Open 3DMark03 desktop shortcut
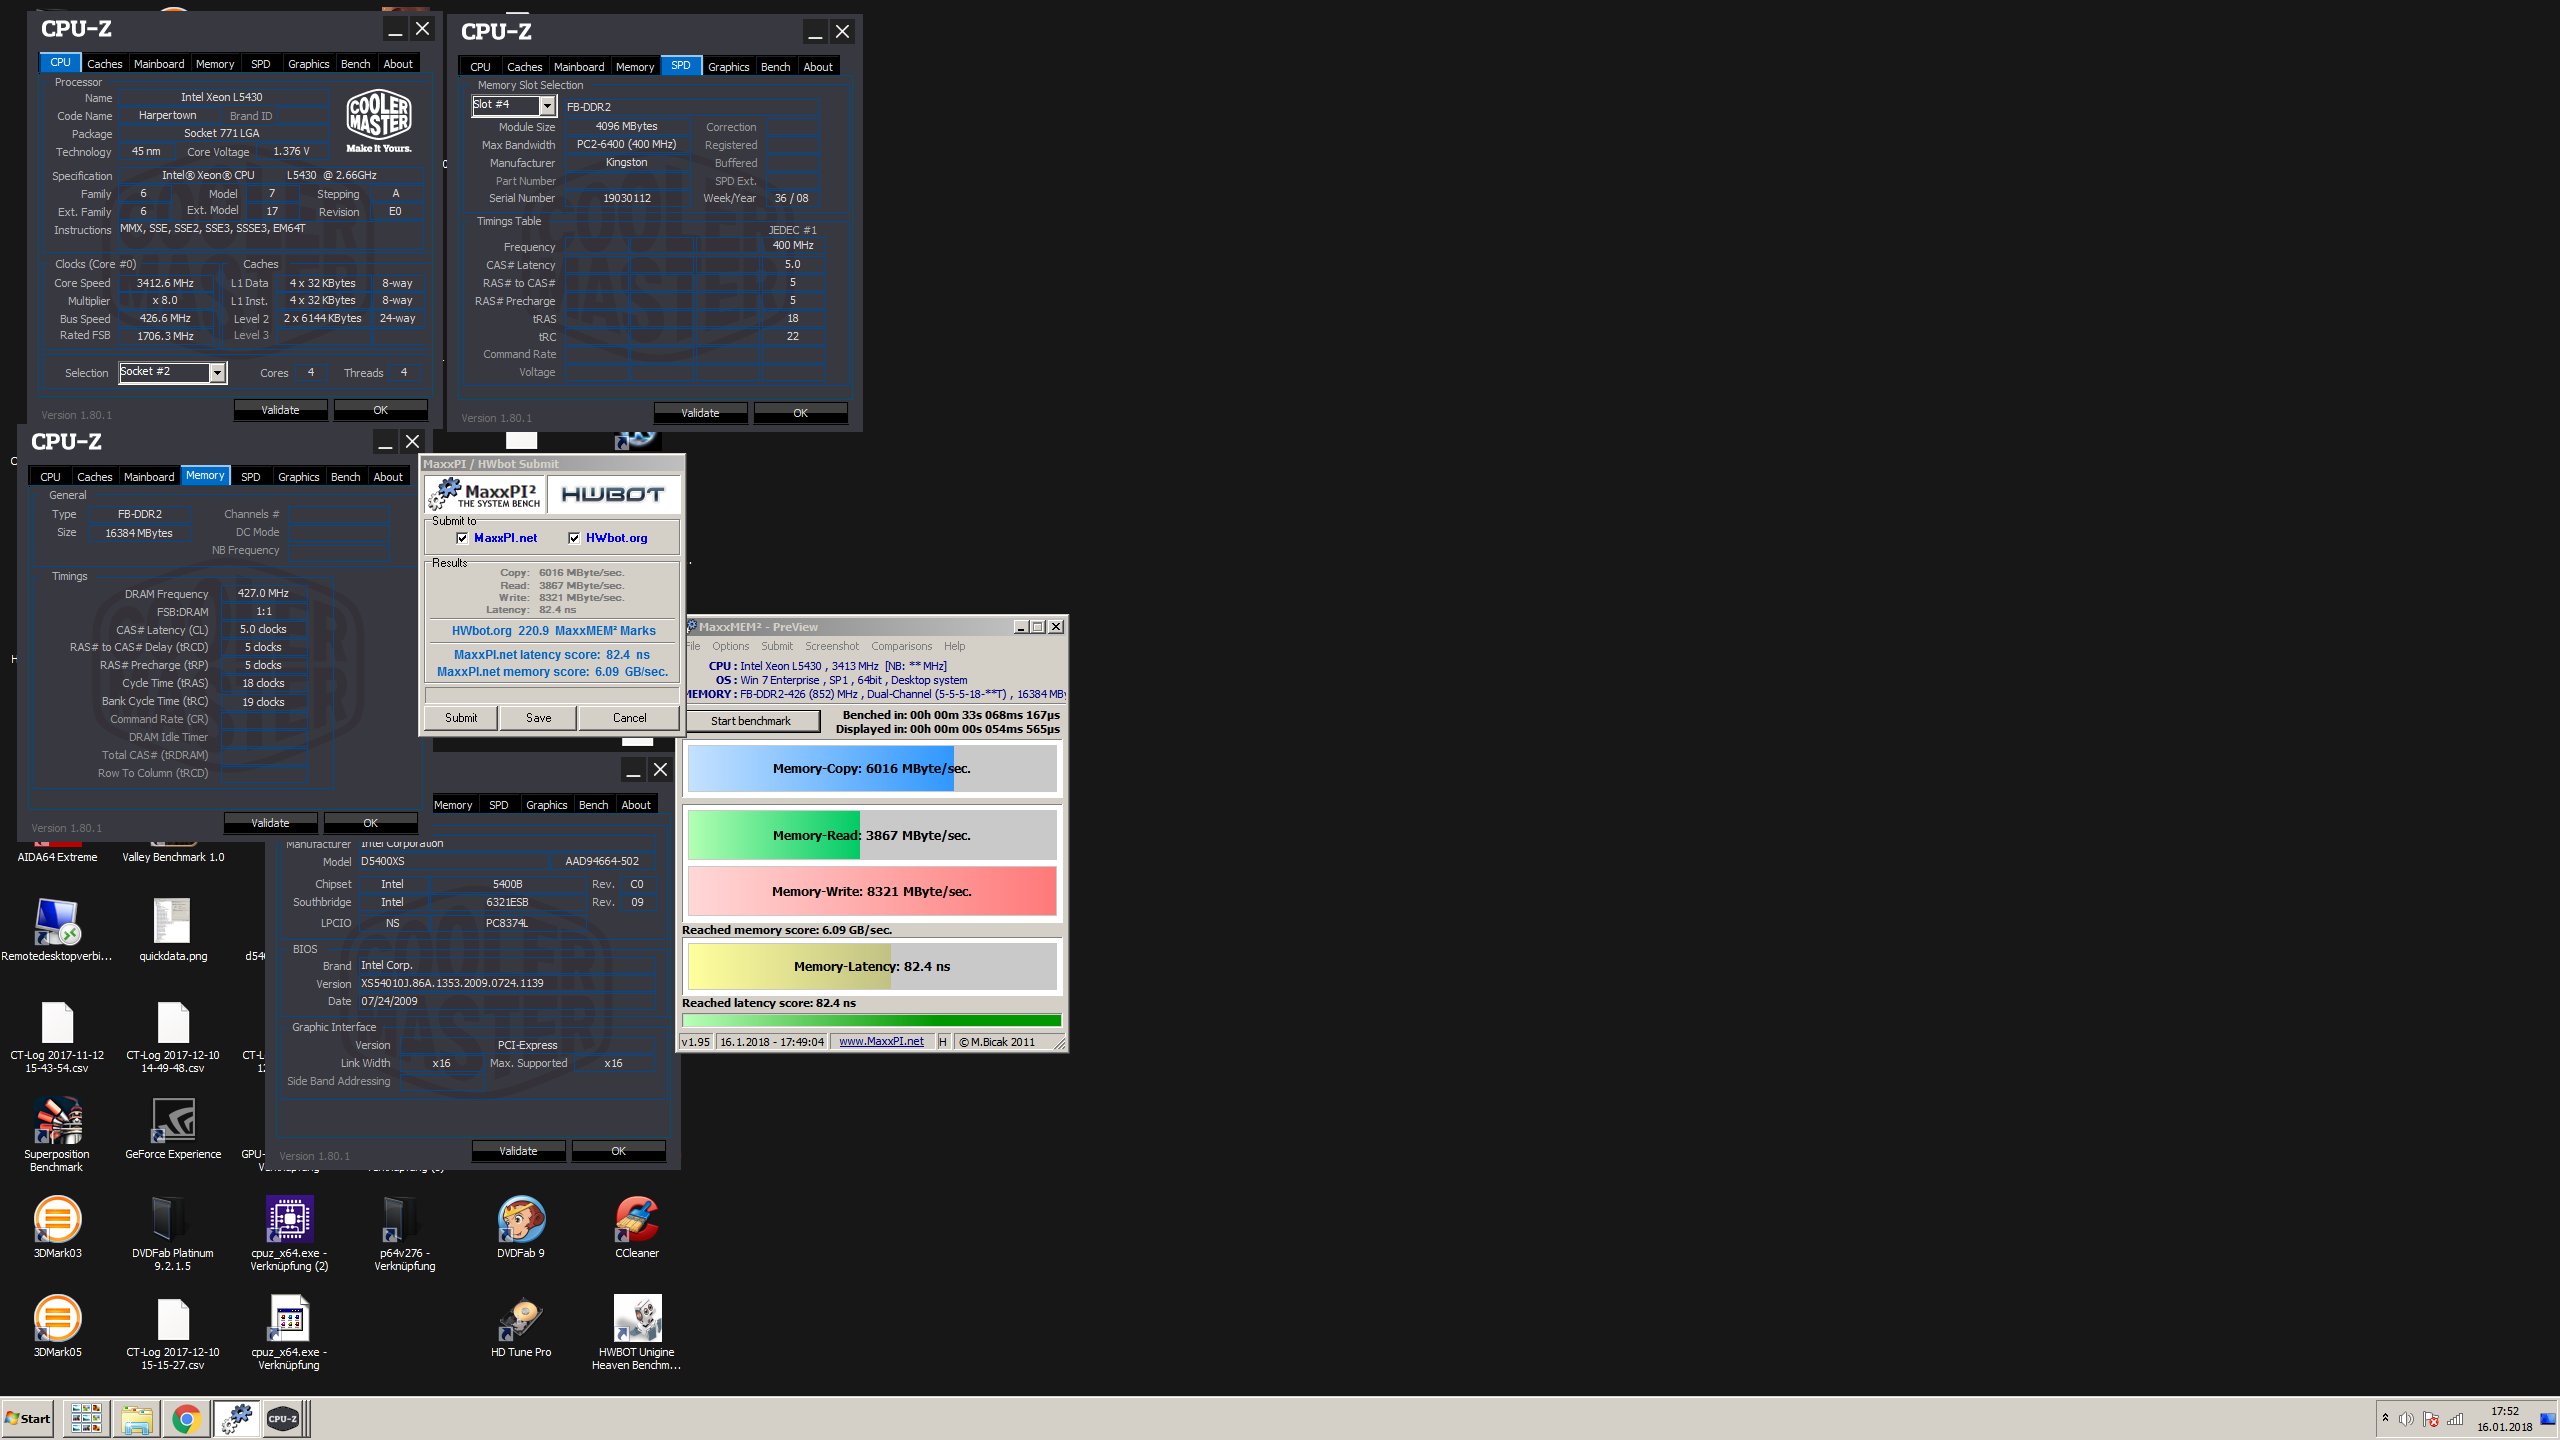The image size is (2560, 1440). pos(57,1226)
